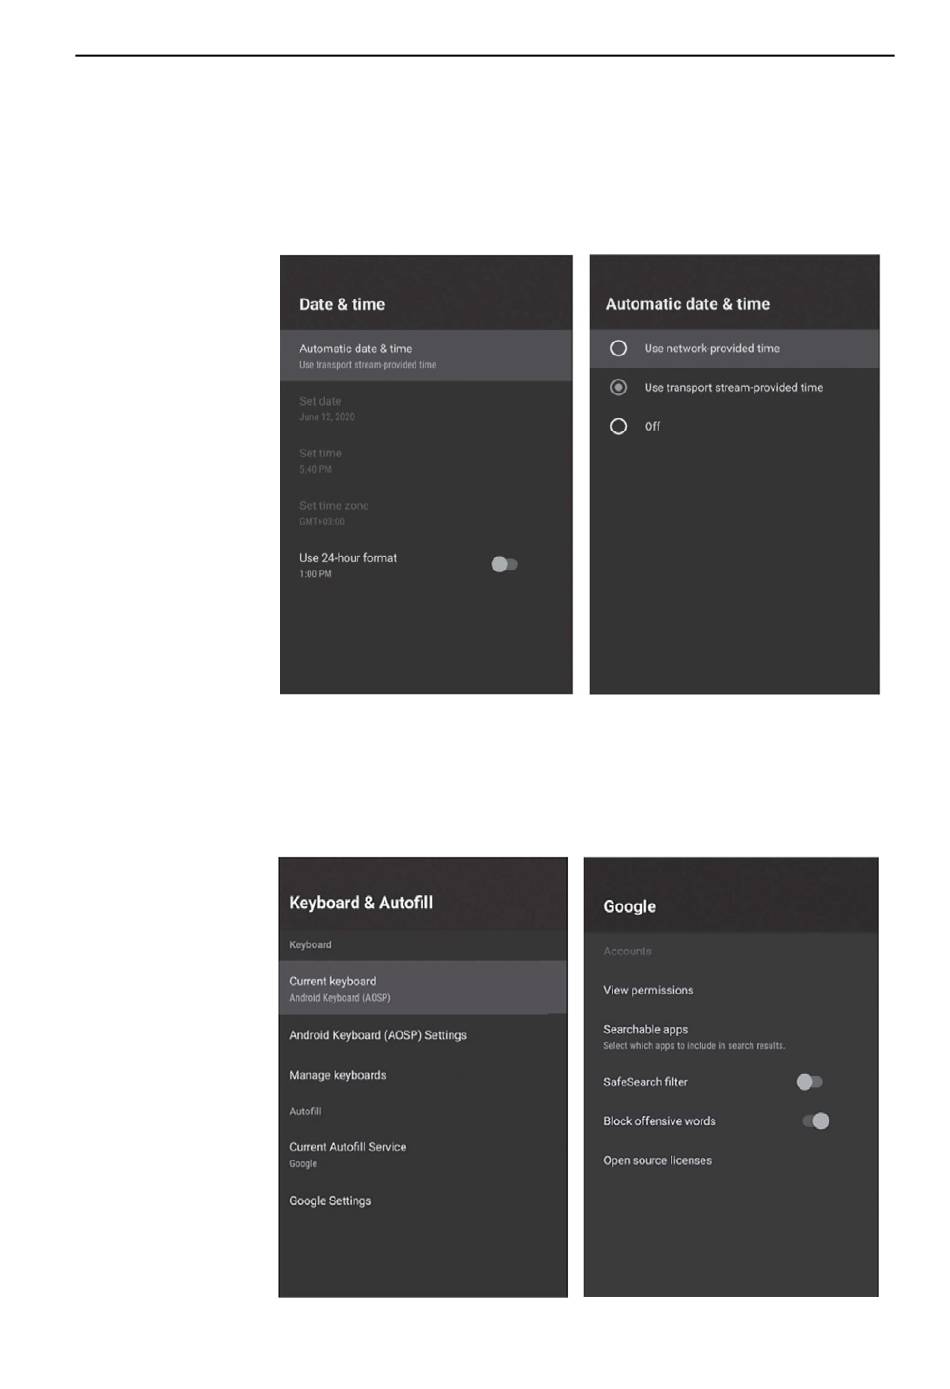Screen dimensions: 950x1389
Task: Click the Keyboard & Autofill panel title
Action: (x=361, y=902)
